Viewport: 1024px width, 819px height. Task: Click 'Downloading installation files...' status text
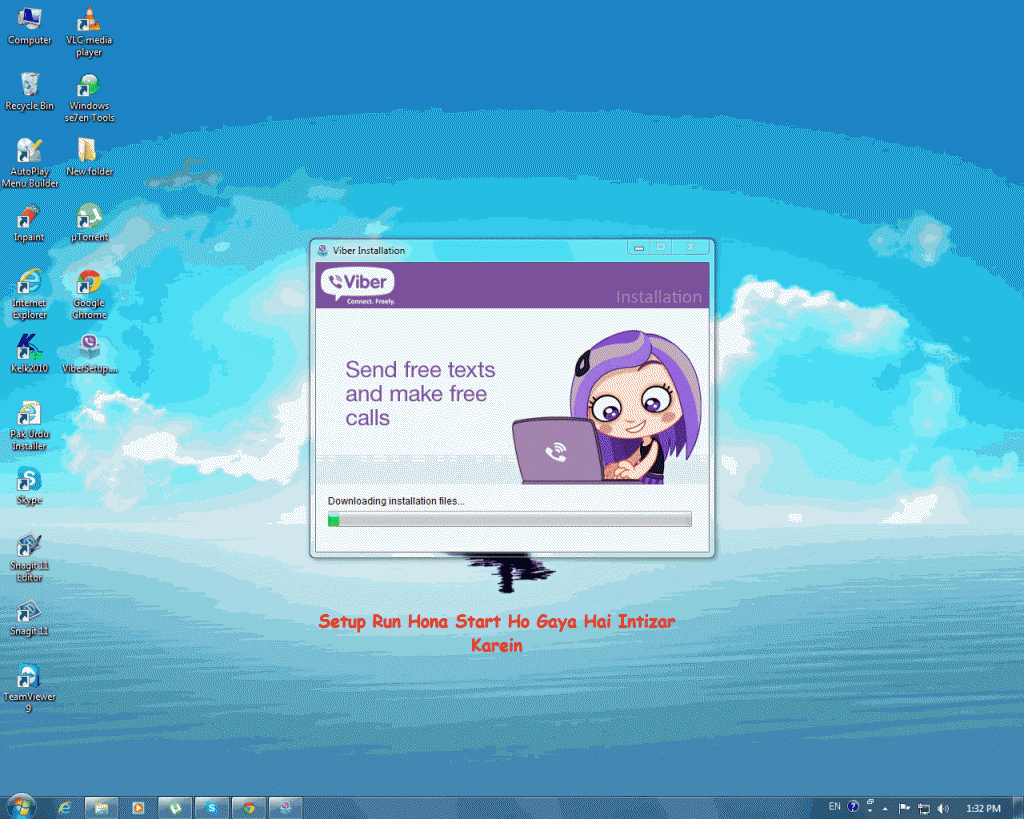[396, 501]
